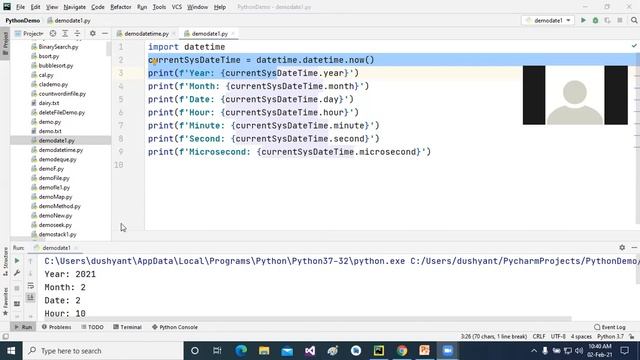Open the Python Console tab
The height and width of the screenshot is (360, 640).
(x=175, y=327)
